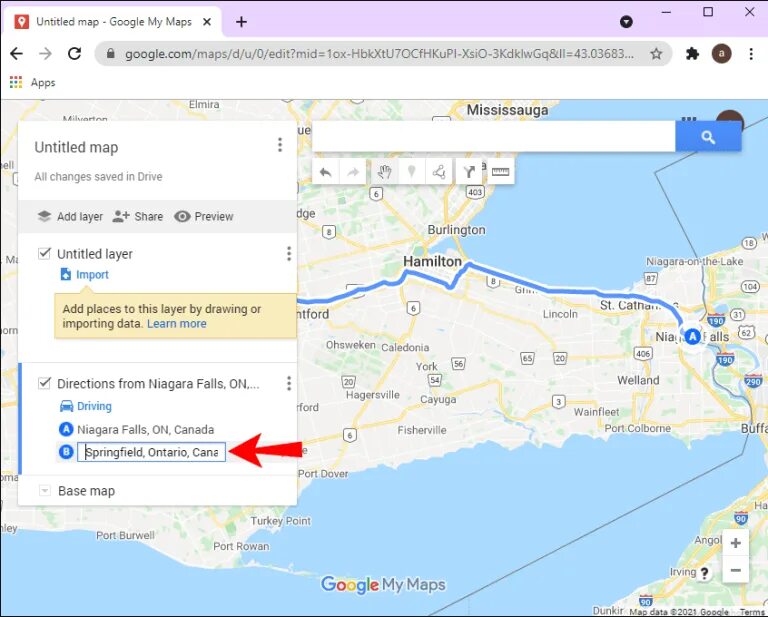Click the Add layer button text
This screenshot has height=617, width=768.
click(80, 216)
